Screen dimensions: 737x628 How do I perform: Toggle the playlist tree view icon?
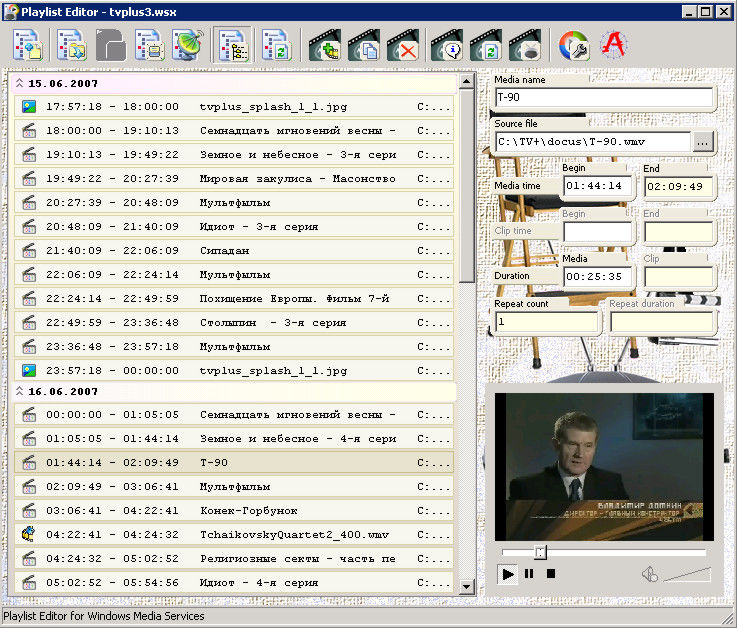coord(233,45)
